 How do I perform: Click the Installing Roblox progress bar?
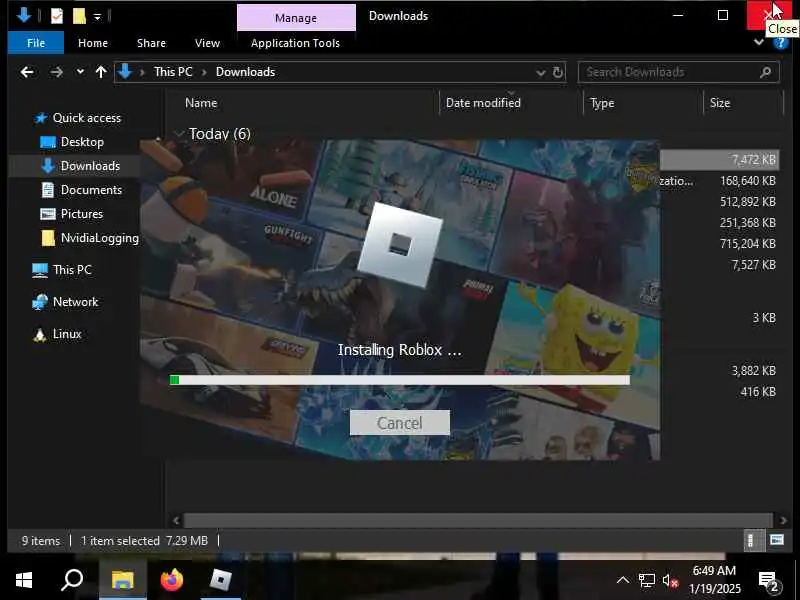point(399,380)
